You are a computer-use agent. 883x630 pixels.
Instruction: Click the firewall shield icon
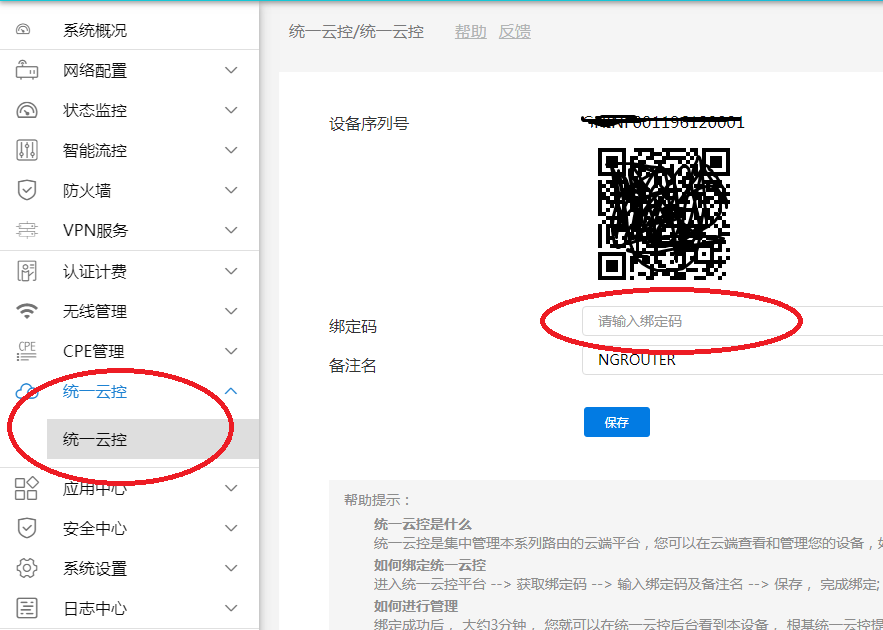point(27,190)
